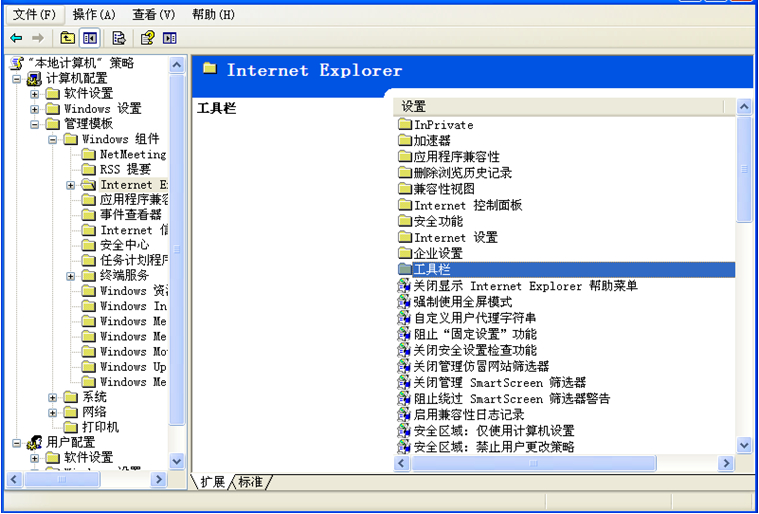Expand the 系统 tree node

[53, 397]
